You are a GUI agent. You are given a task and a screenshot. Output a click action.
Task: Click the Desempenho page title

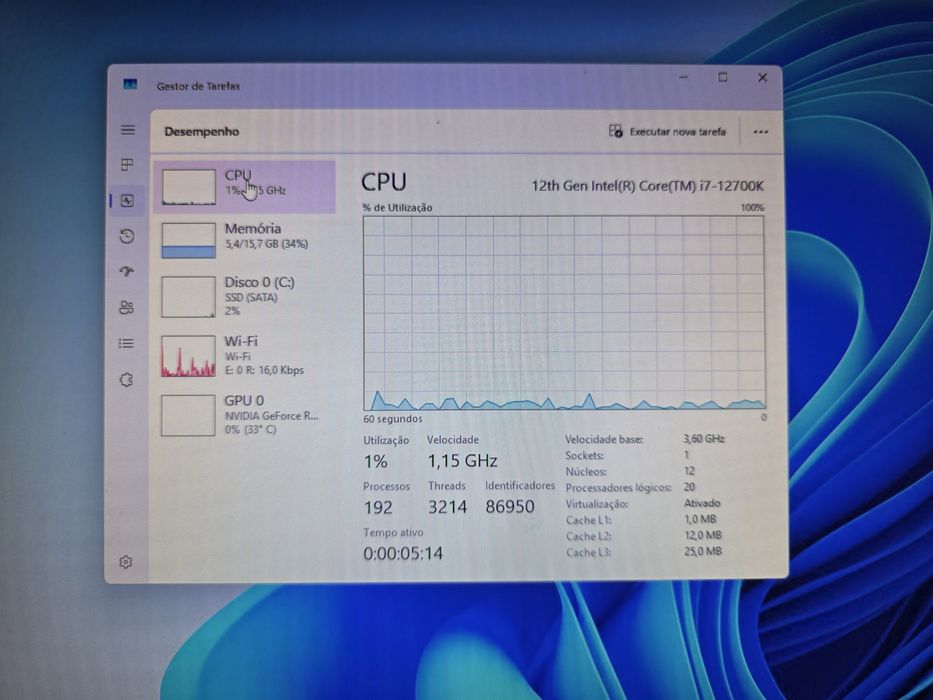[x=202, y=132]
